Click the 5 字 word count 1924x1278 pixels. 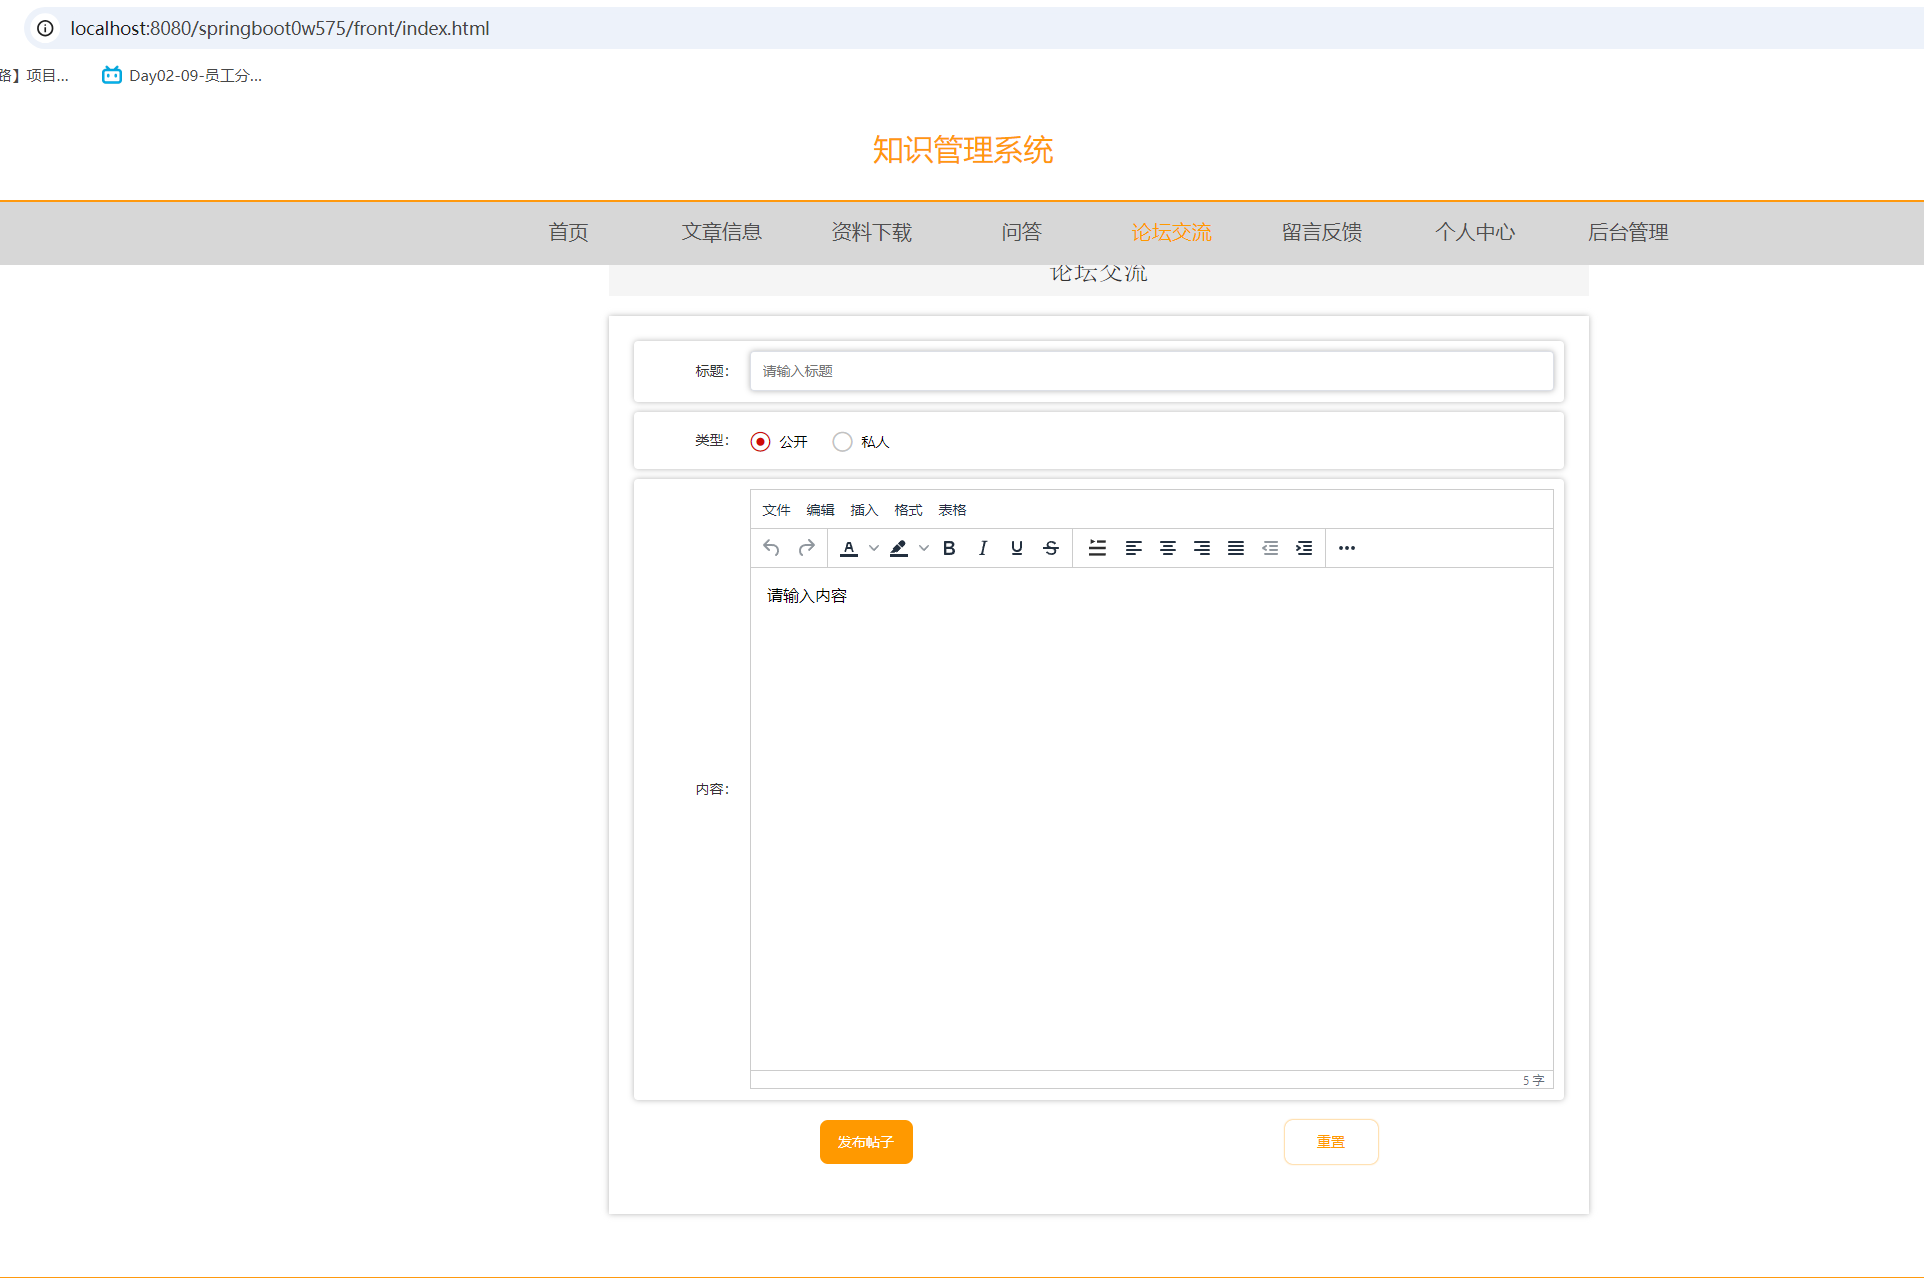[1533, 1080]
